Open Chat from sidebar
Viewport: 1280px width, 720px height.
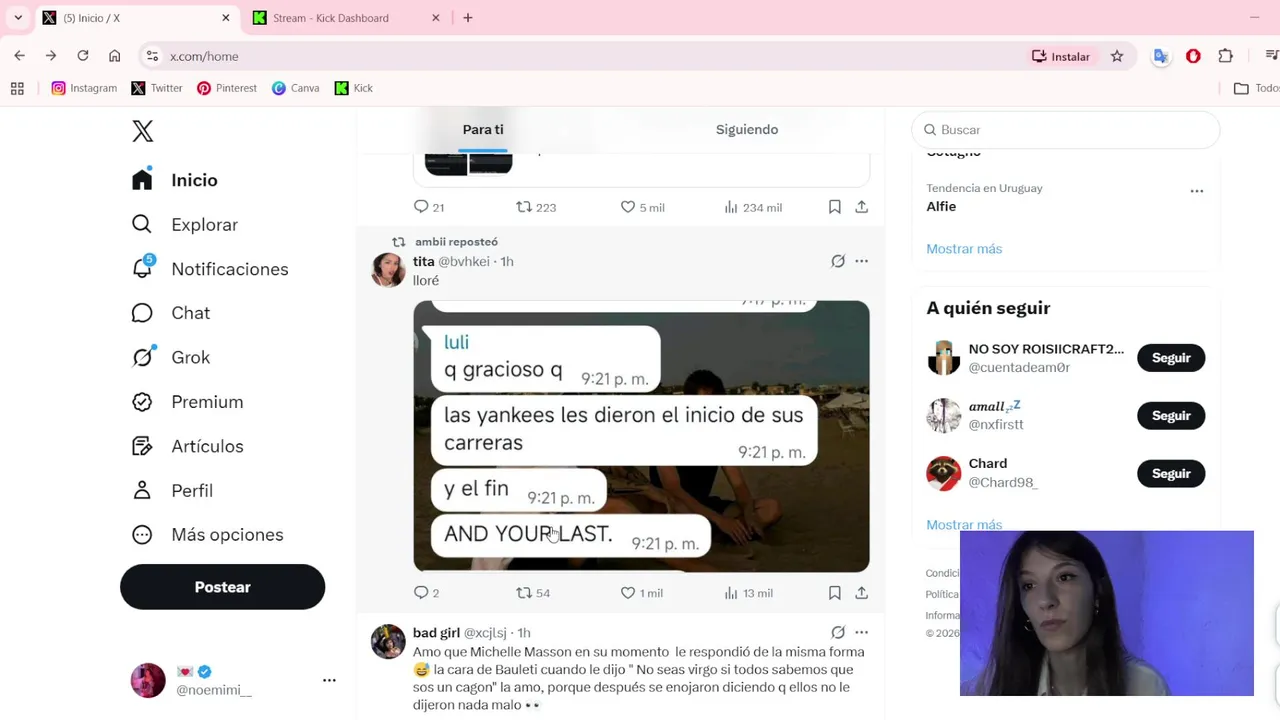pyautogui.click(x=171, y=313)
